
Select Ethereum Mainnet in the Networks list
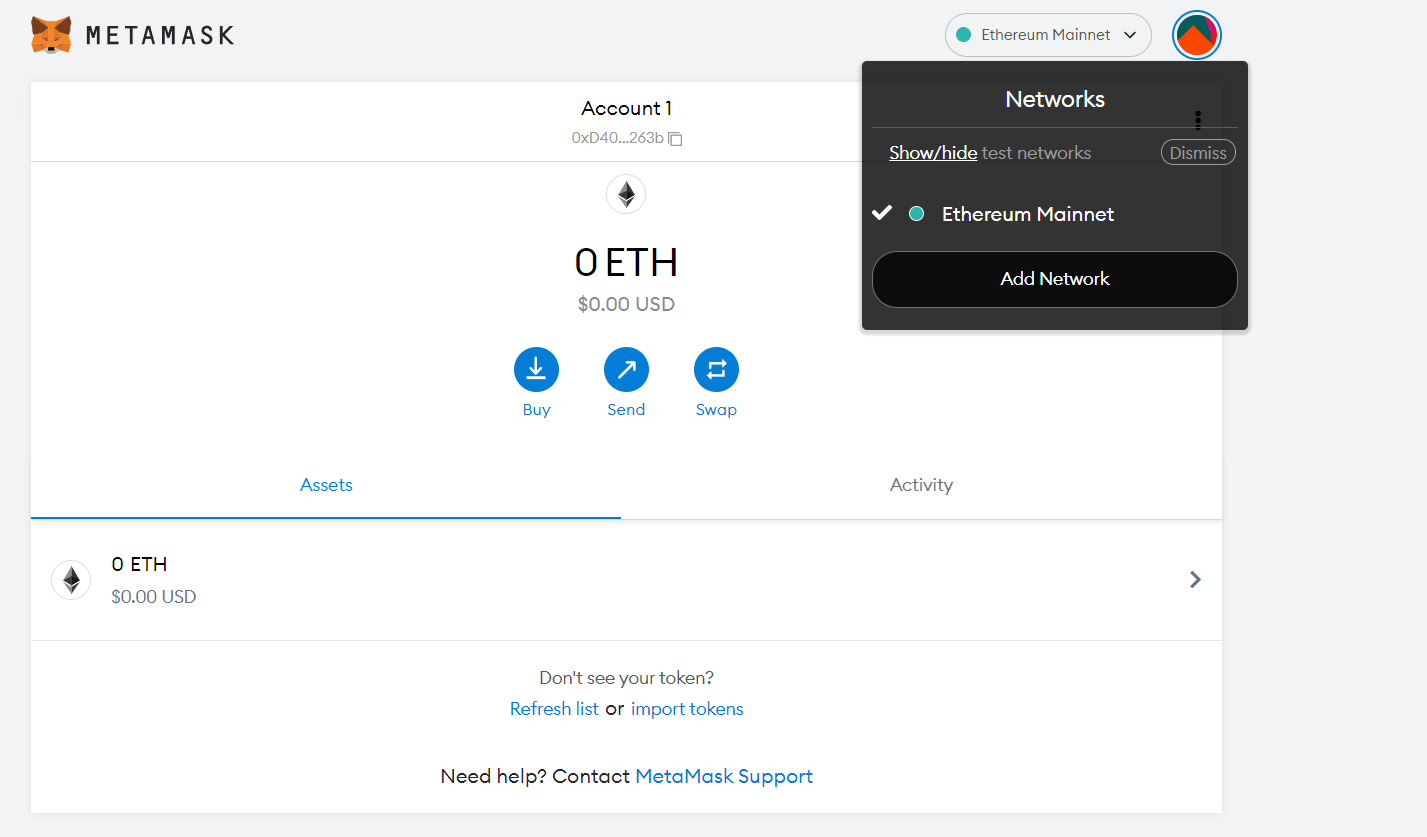(1027, 214)
